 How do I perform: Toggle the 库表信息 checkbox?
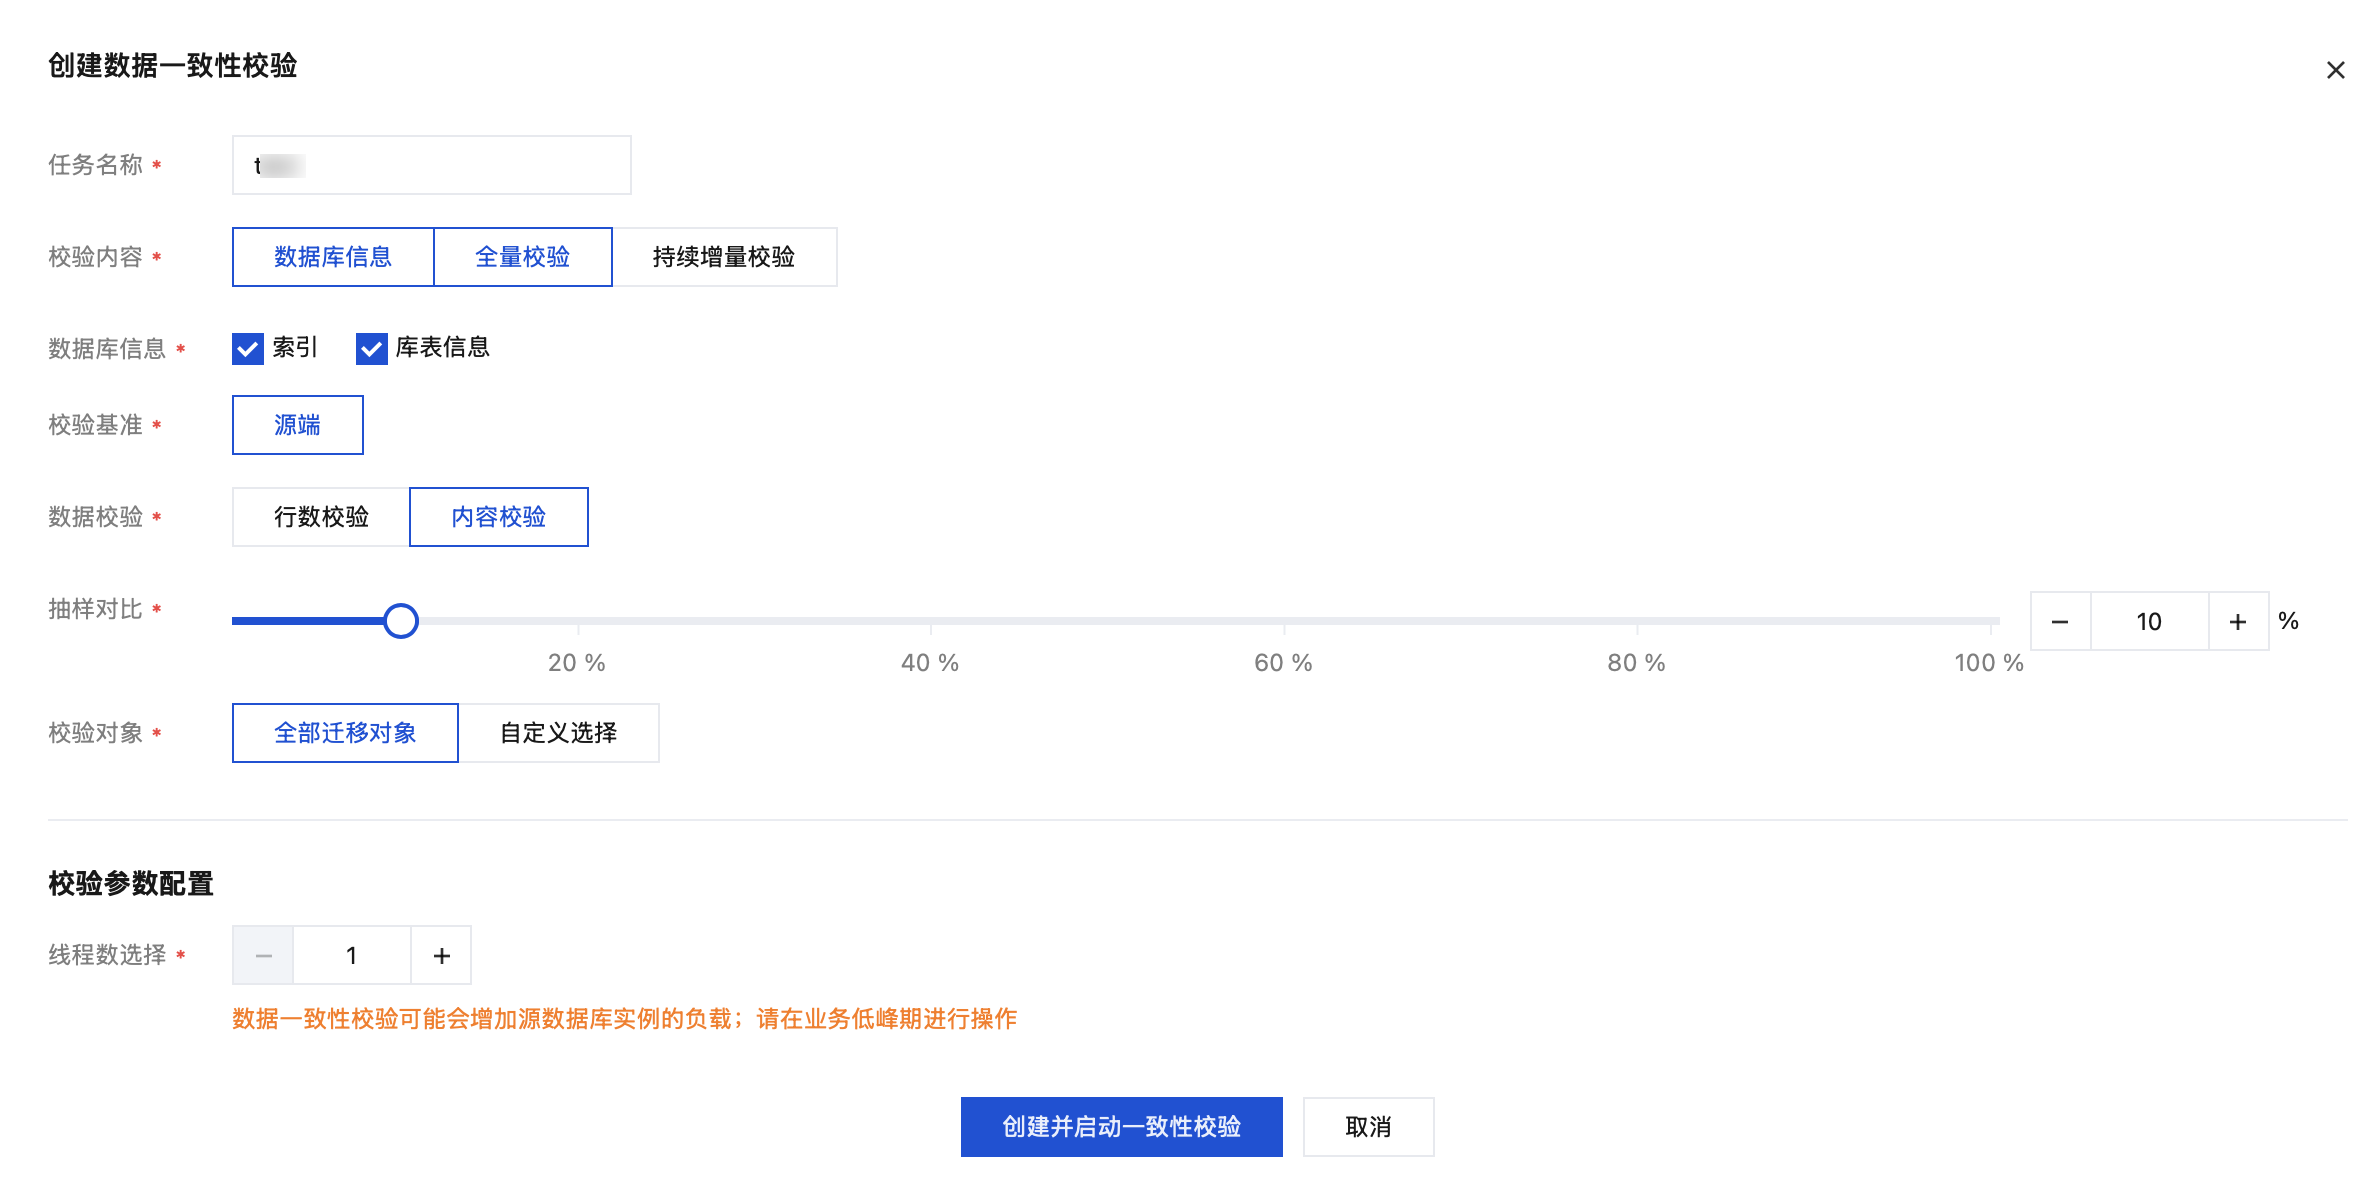pyautogui.click(x=372, y=348)
